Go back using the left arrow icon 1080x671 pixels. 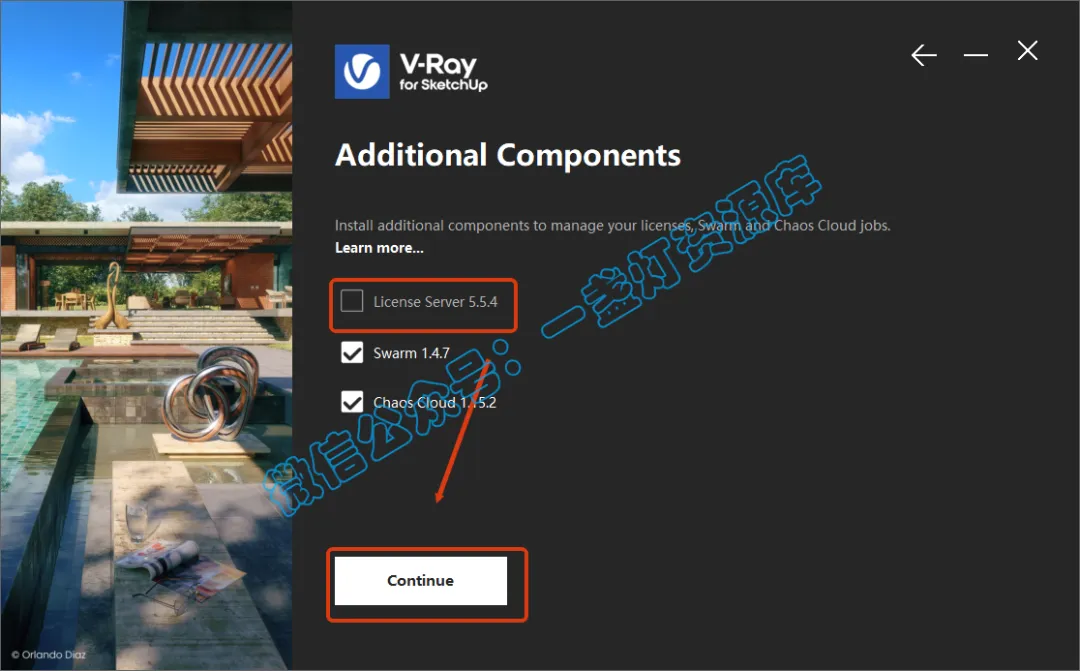coord(924,54)
